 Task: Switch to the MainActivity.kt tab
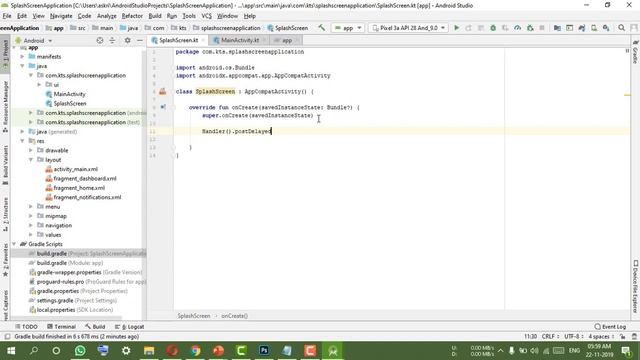(240, 40)
